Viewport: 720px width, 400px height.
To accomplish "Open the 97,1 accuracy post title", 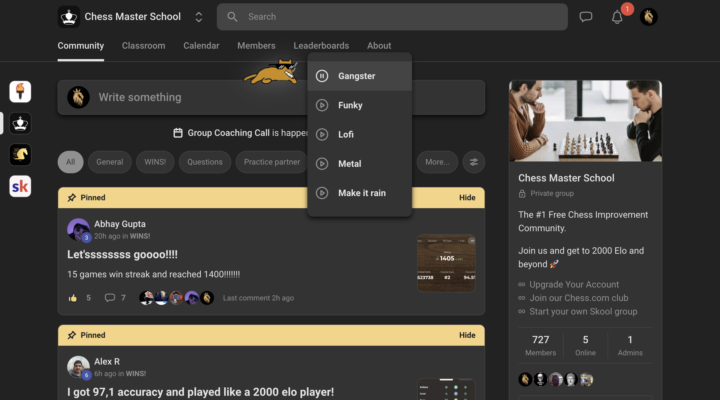I will (201, 392).
